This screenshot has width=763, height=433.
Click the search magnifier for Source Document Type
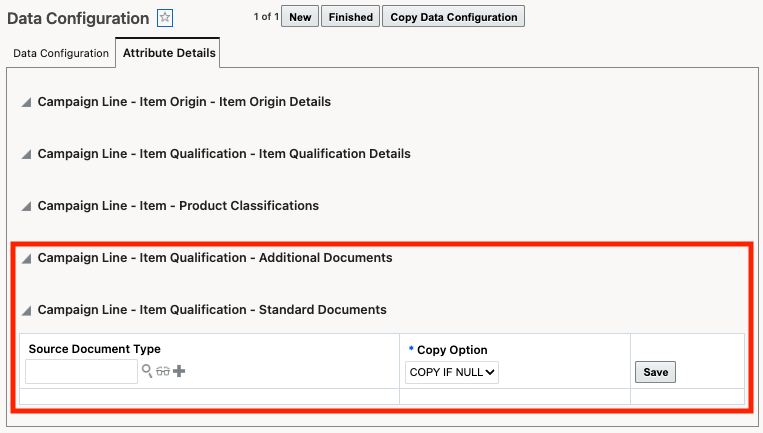[147, 372]
